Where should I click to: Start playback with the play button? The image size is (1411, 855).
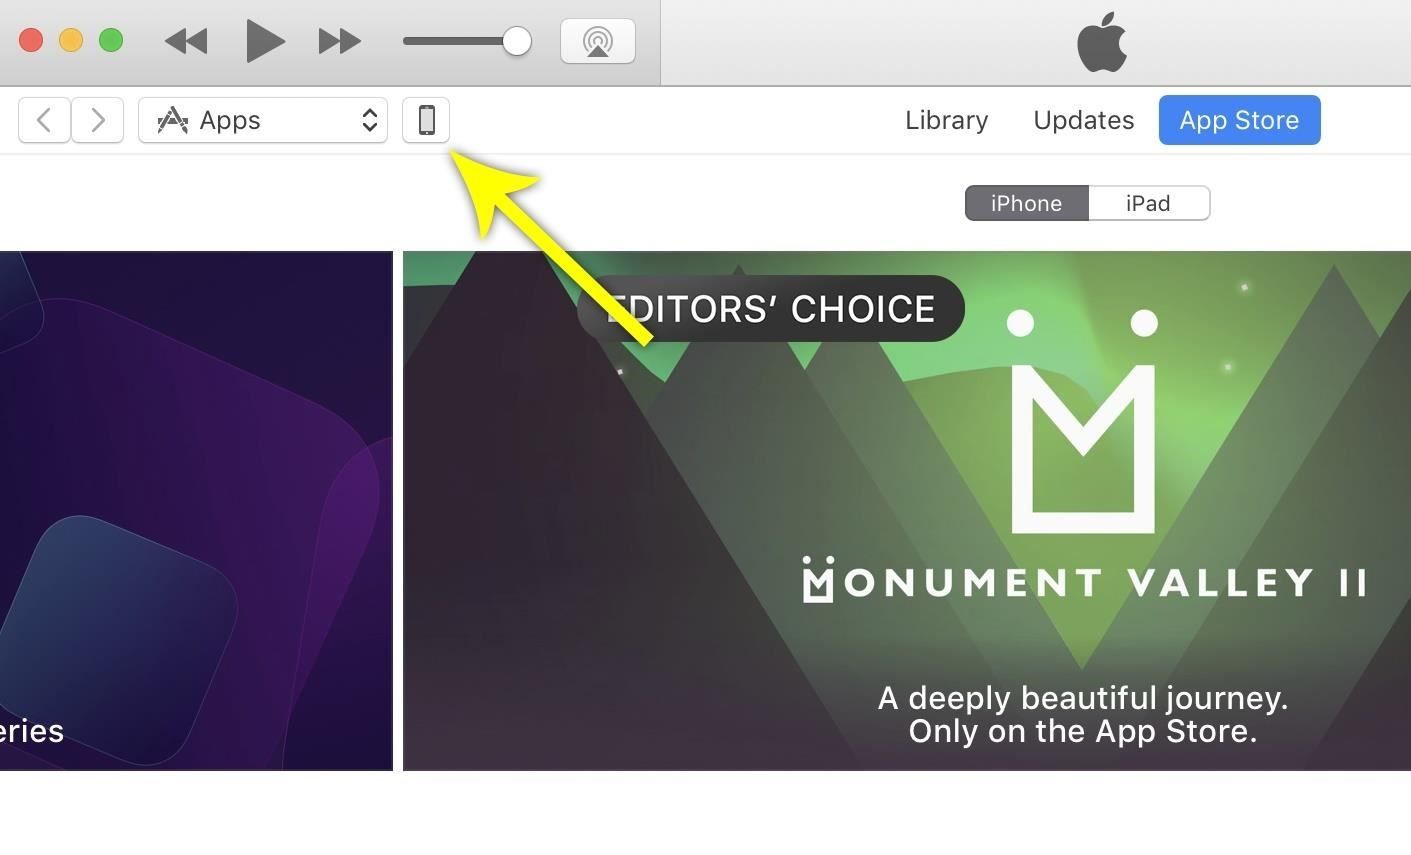click(265, 41)
